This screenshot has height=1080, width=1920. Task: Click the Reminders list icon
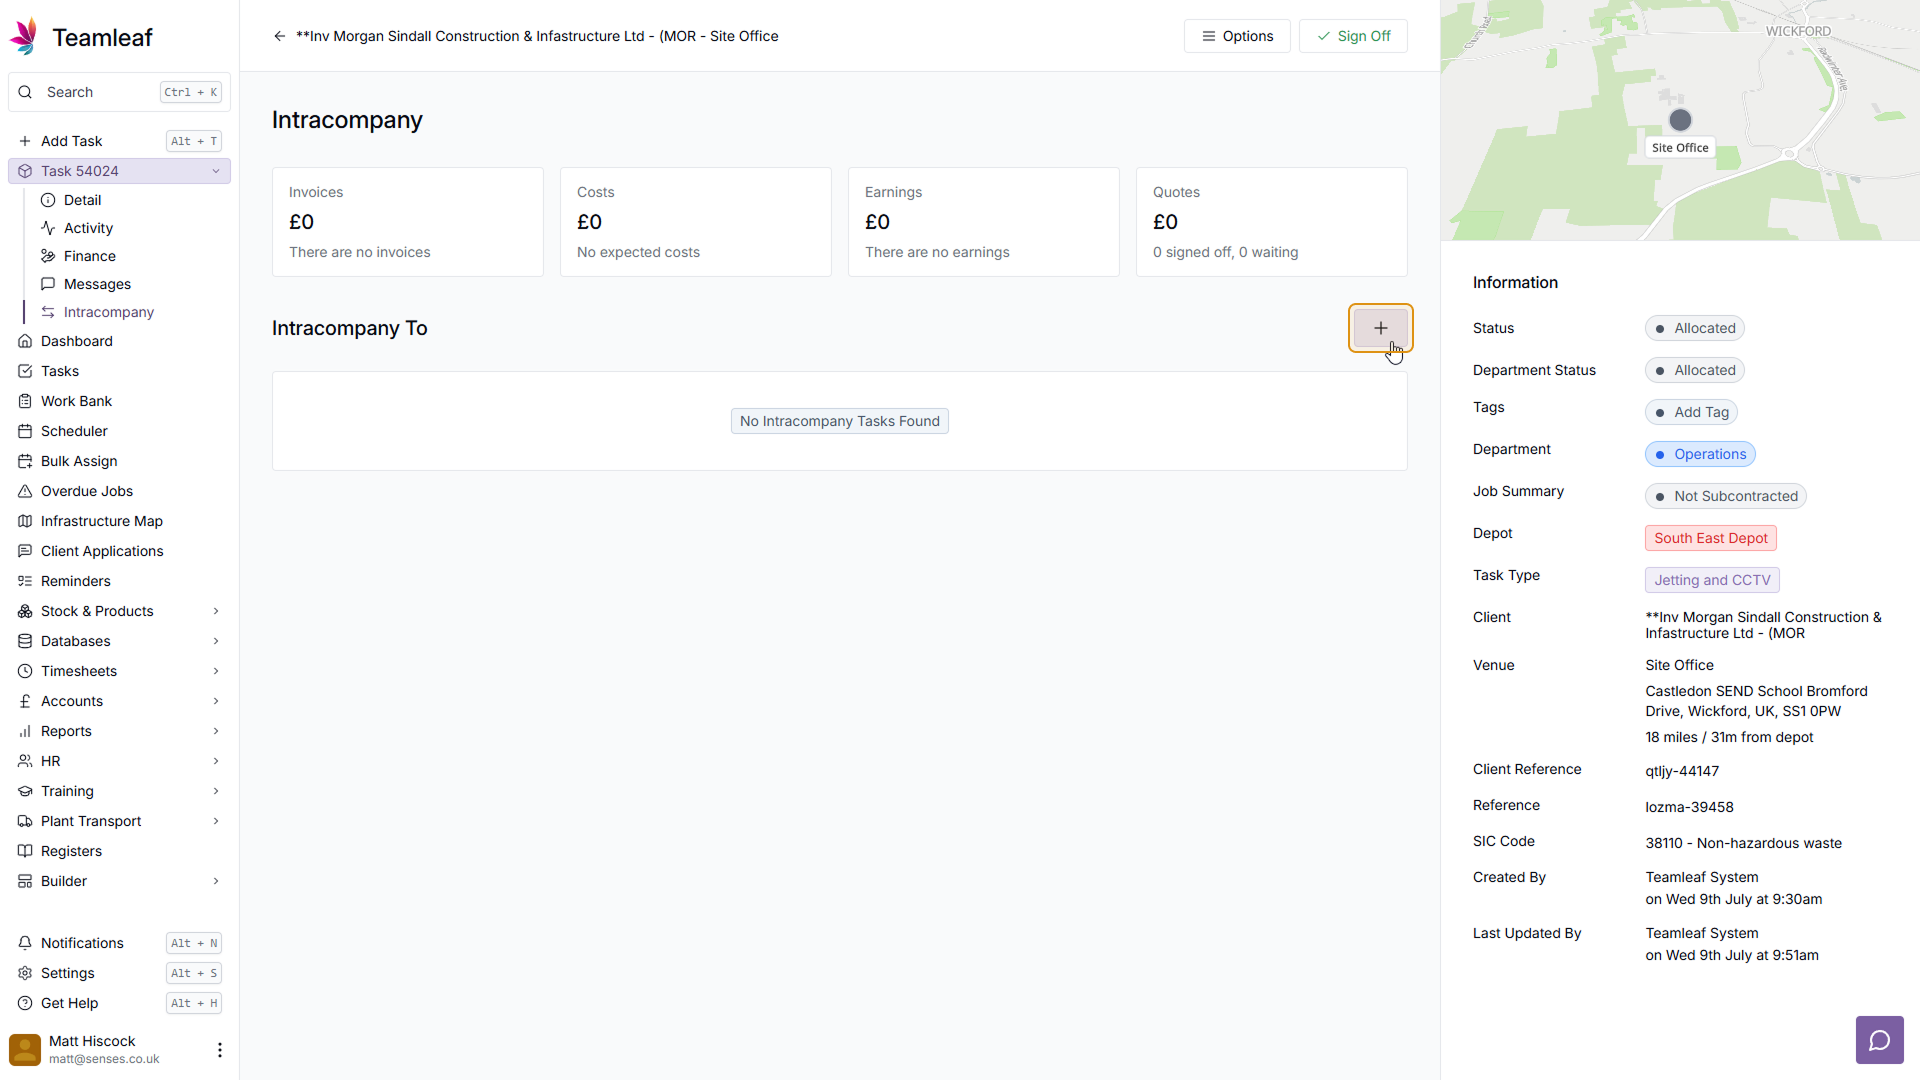[25, 581]
